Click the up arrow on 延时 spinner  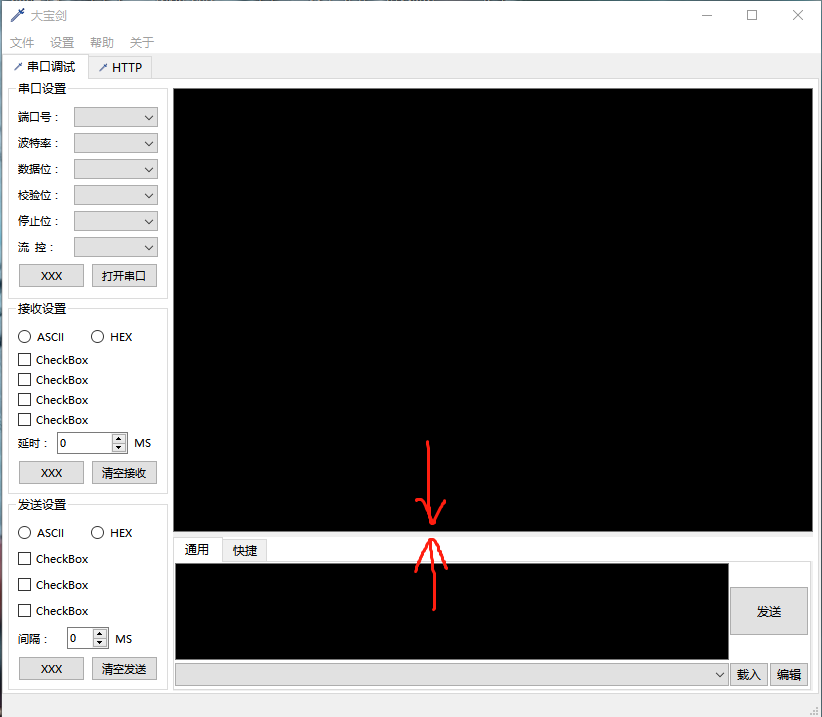click(x=118, y=438)
